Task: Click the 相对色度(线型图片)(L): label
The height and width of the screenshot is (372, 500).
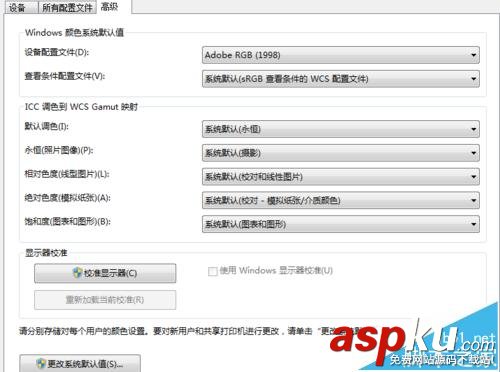Action: coord(67,174)
